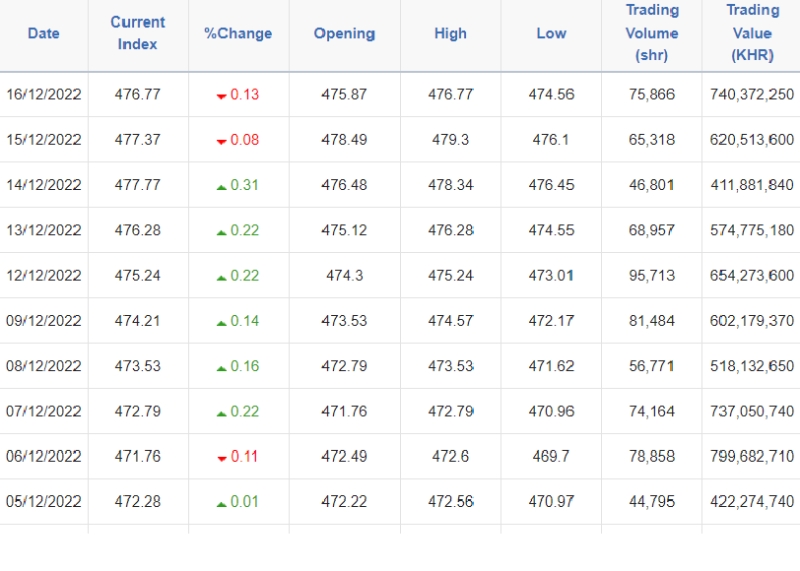Click the red down arrow beside 0.08
Image resolution: width=800 pixels, height=571 pixels.
coord(221,141)
